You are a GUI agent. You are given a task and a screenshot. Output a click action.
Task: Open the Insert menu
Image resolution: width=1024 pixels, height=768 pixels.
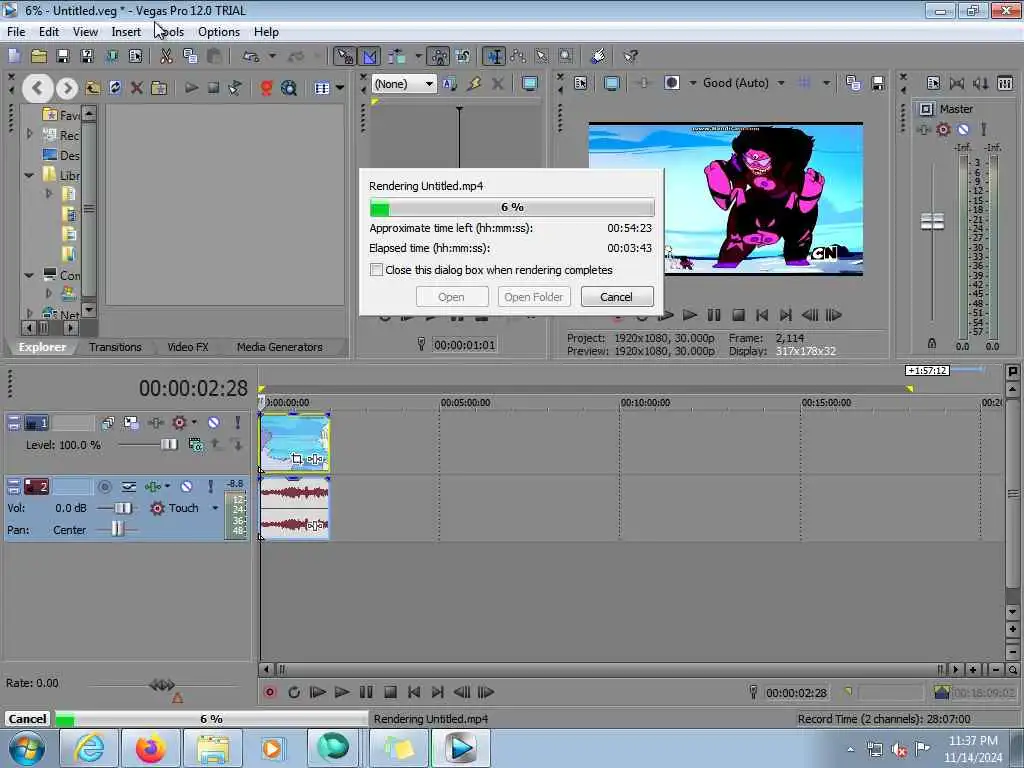point(126,32)
